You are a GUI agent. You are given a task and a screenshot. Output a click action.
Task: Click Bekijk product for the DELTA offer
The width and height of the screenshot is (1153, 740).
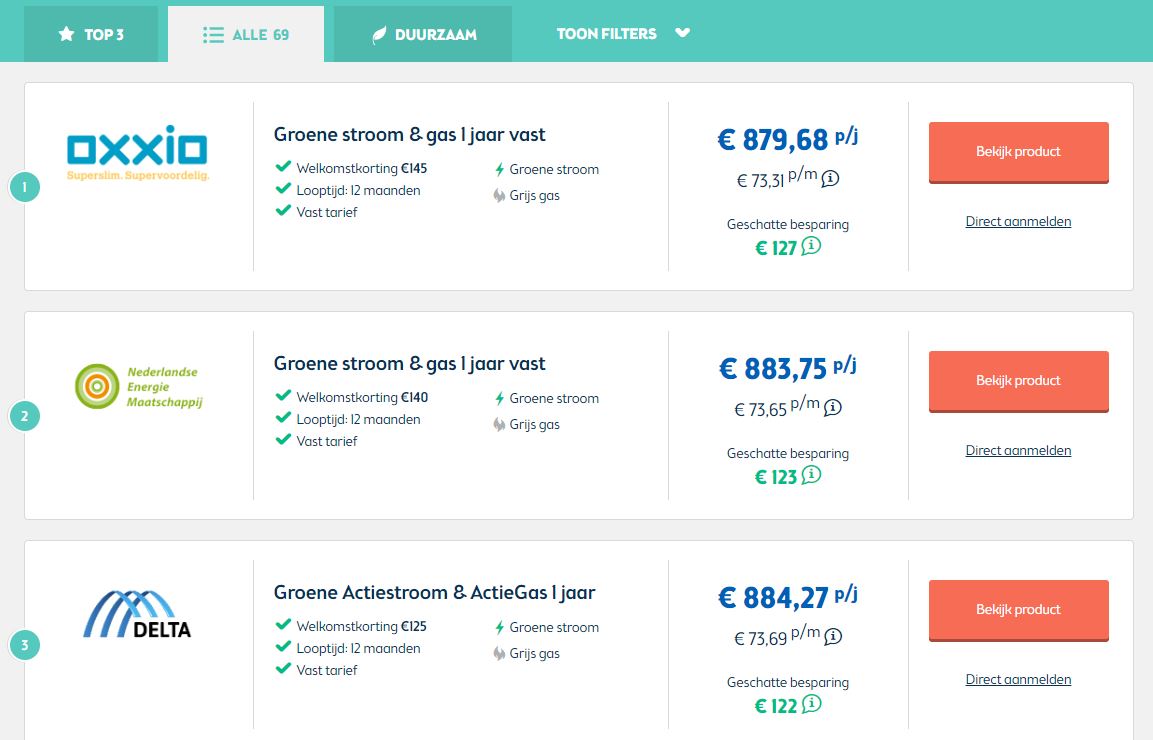pos(1018,610)
